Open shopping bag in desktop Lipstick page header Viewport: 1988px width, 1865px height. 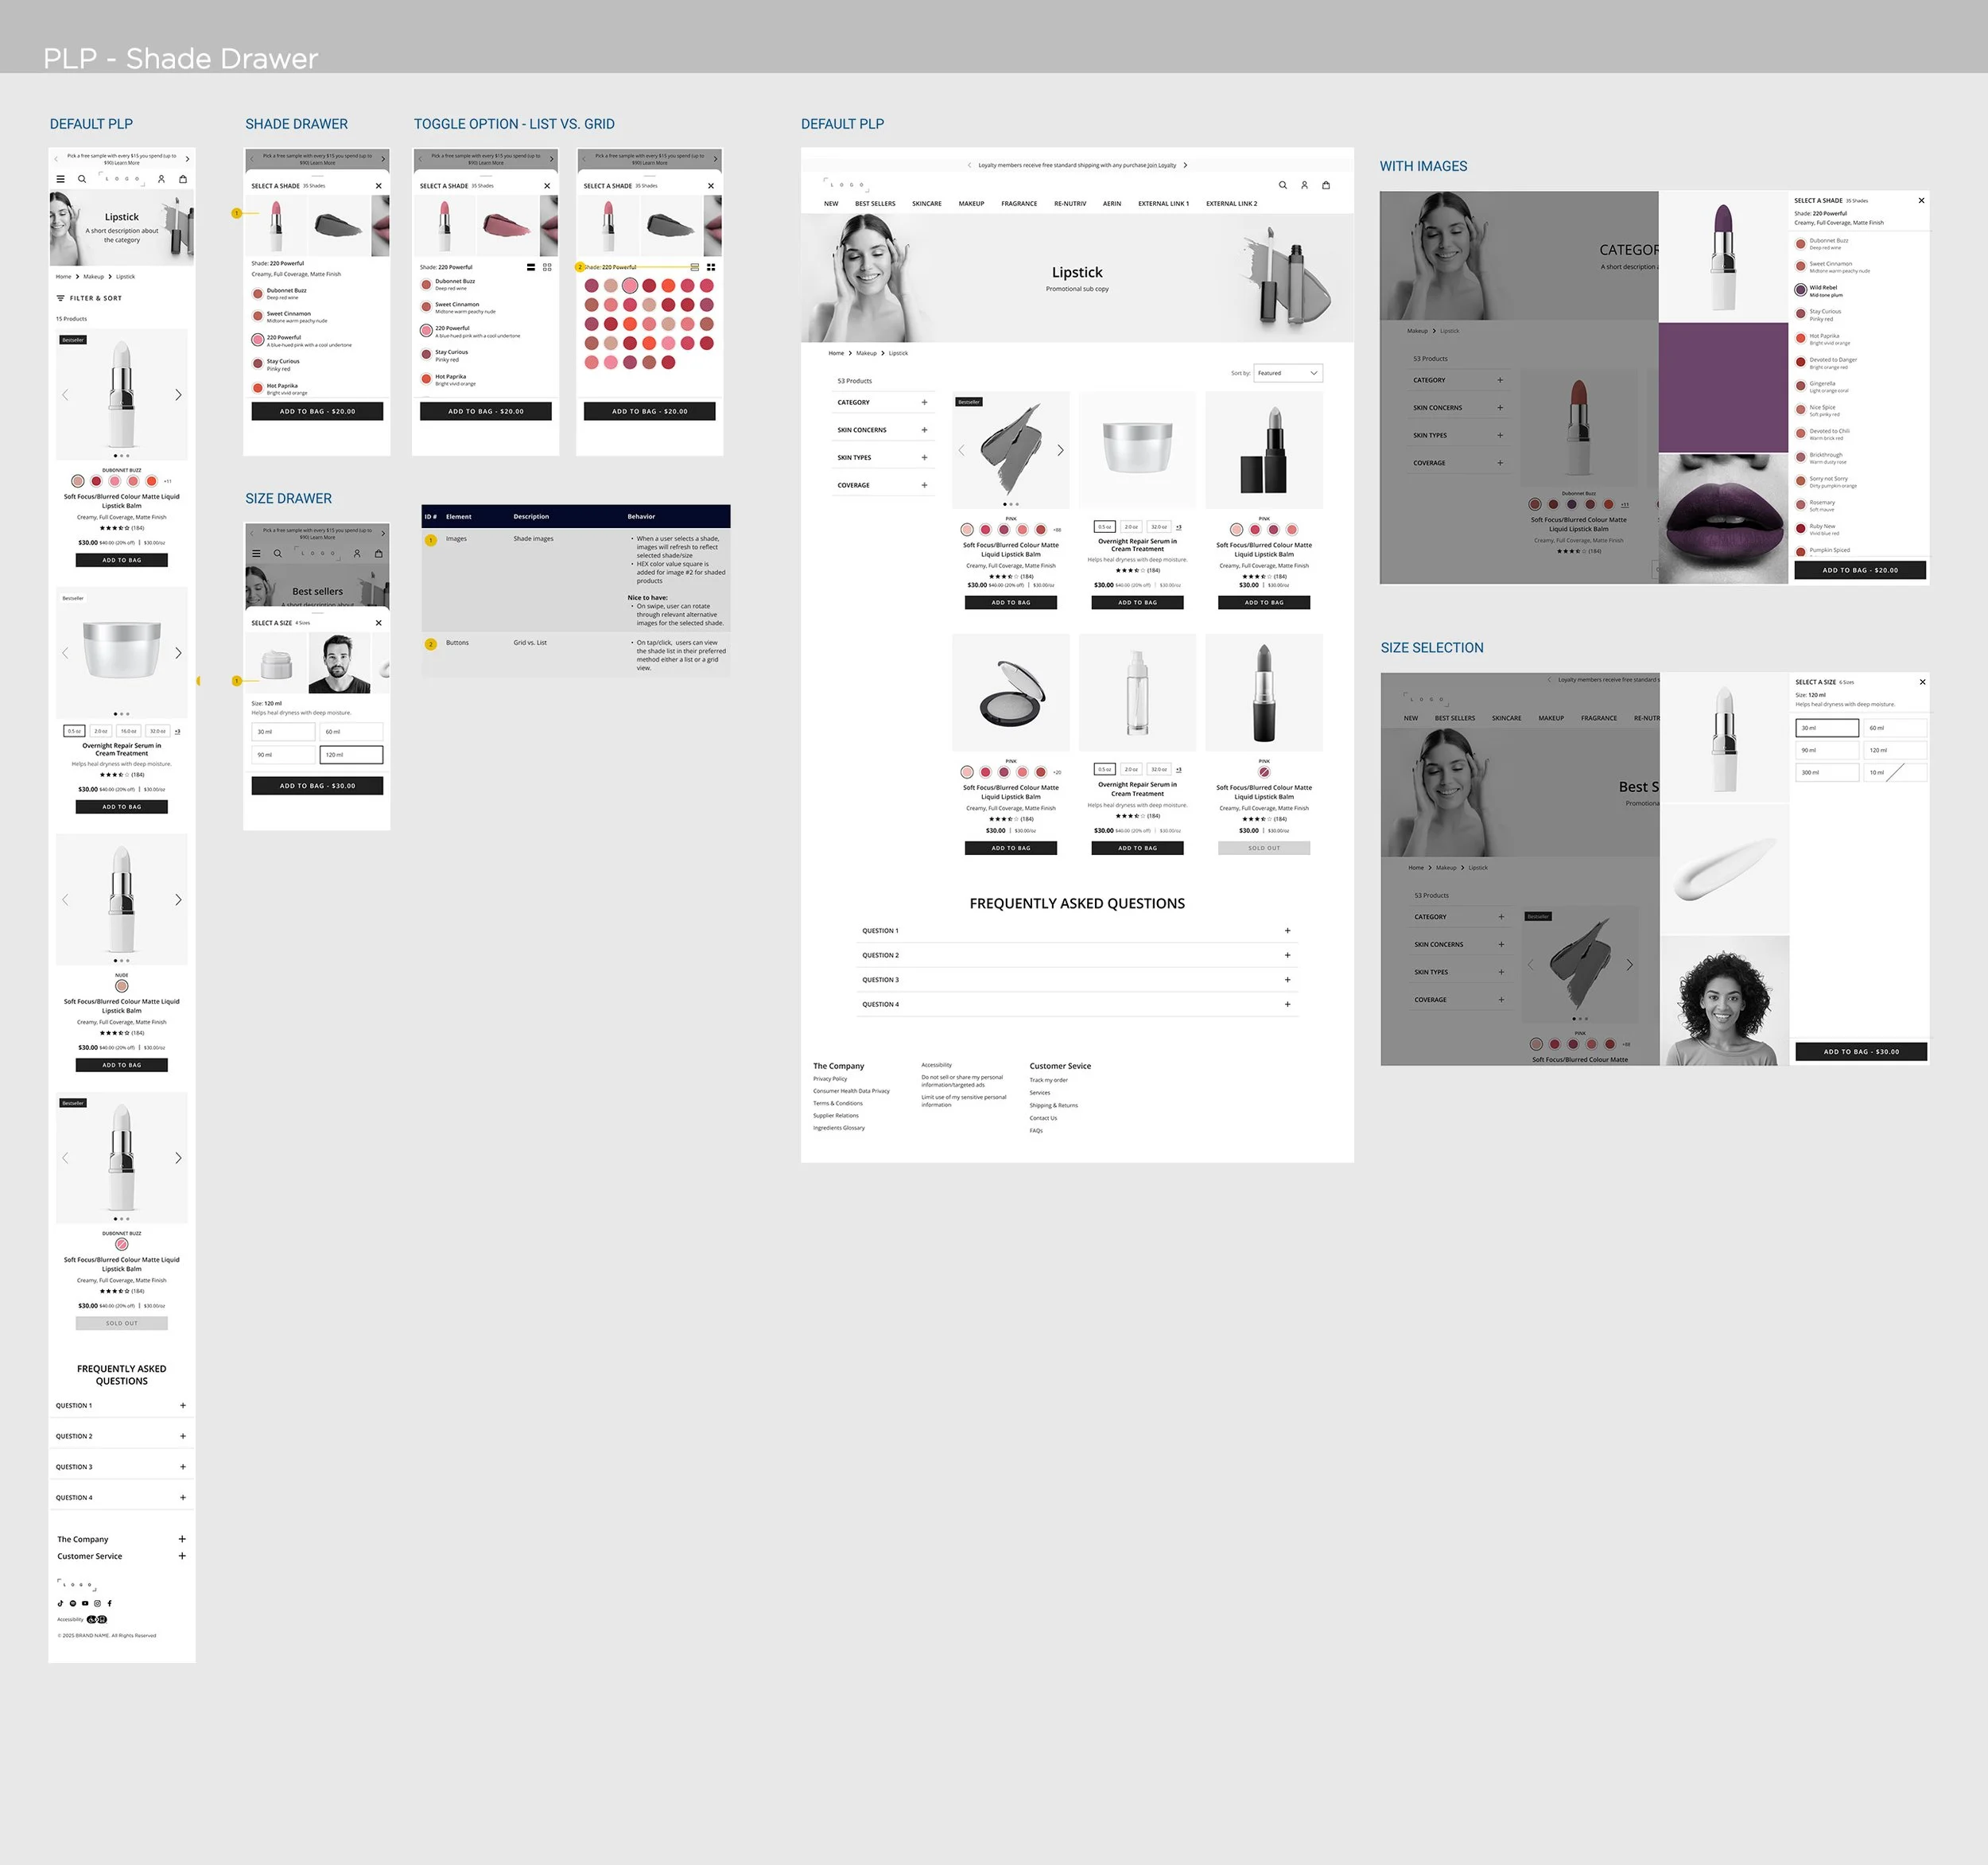1326,185
